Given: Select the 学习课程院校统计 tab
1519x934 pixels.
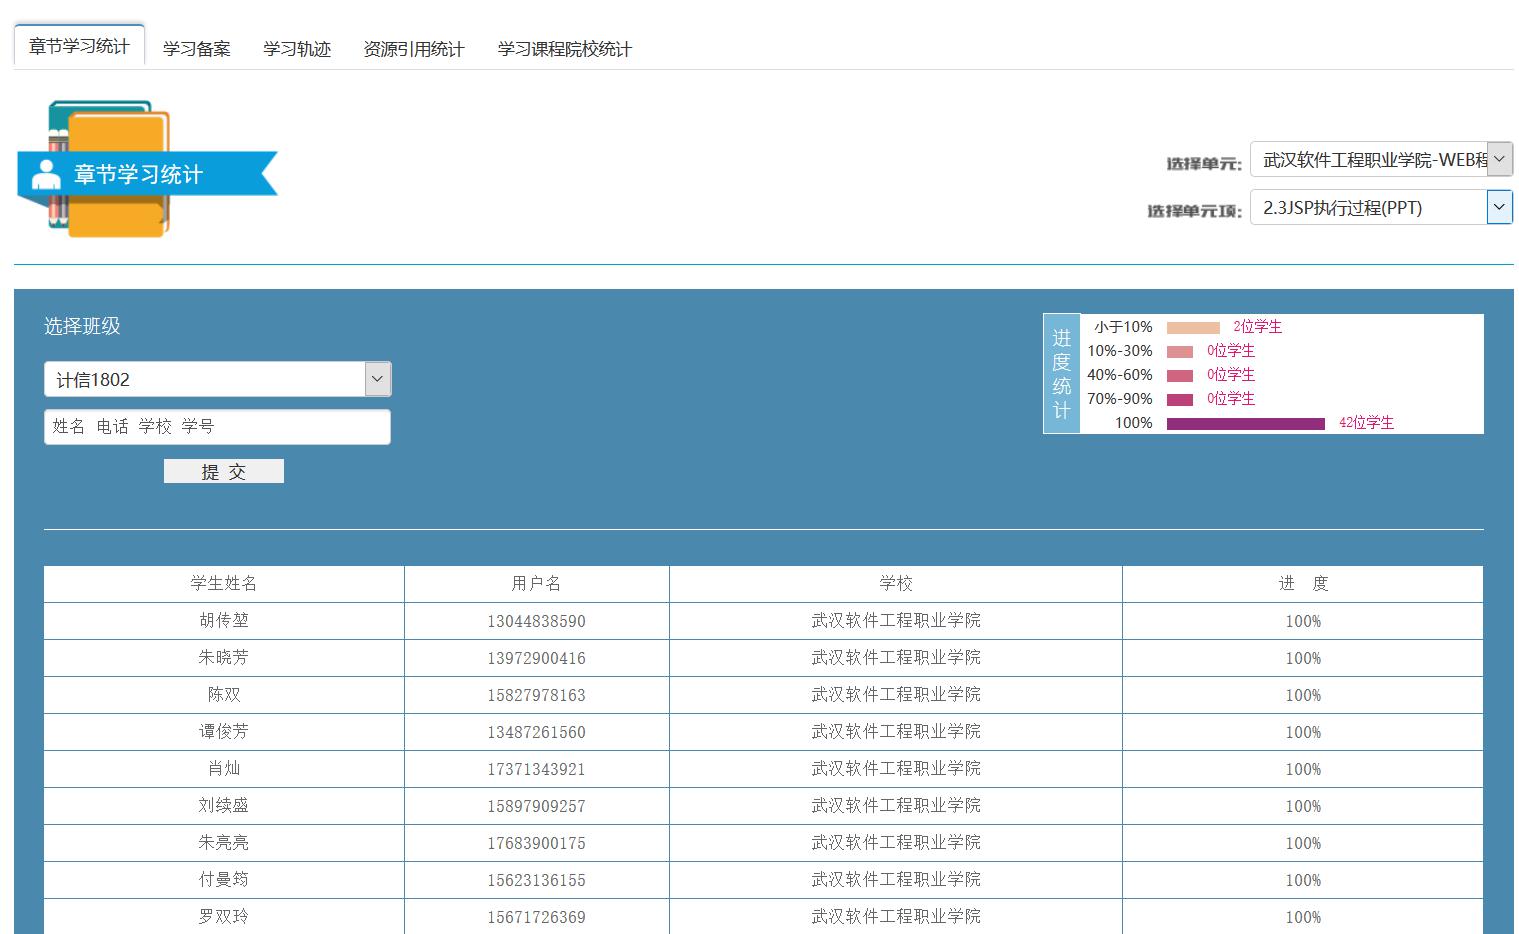Looking at the screenshot, I should (x=564, y=49).
